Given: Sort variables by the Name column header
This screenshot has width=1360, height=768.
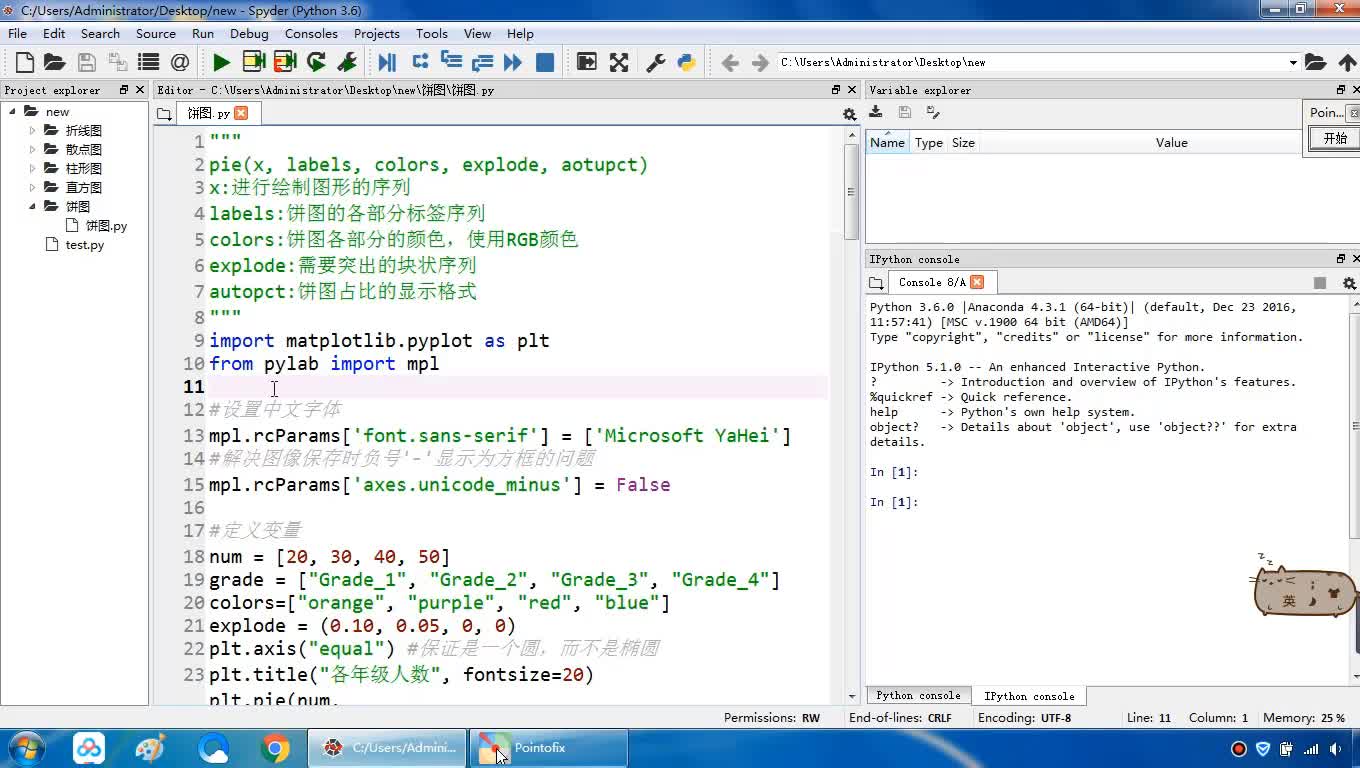Looking at the screenshot, I should (x=886, y=143).
